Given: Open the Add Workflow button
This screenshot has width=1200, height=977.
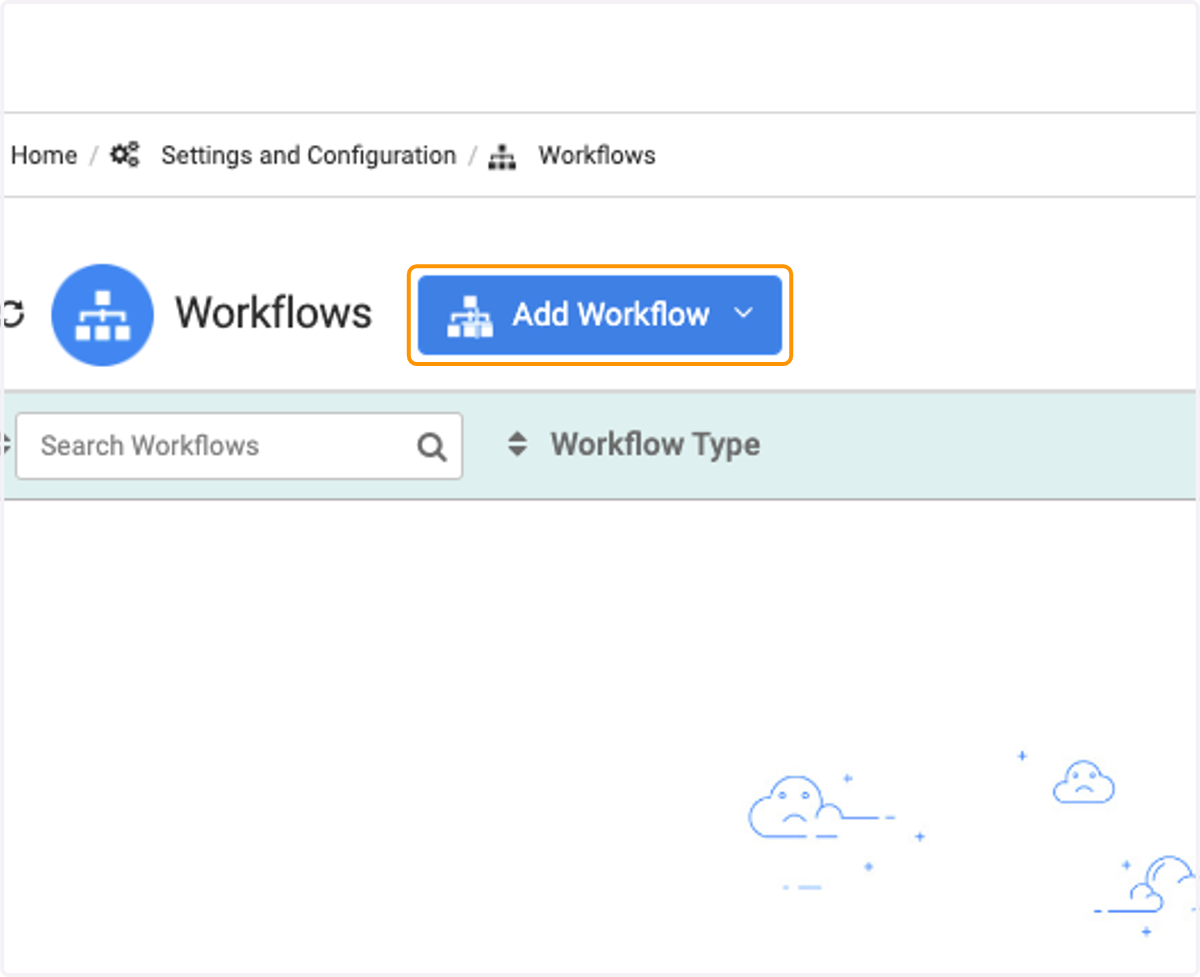Looking at the screenshot, I should [x=599, y=315].
